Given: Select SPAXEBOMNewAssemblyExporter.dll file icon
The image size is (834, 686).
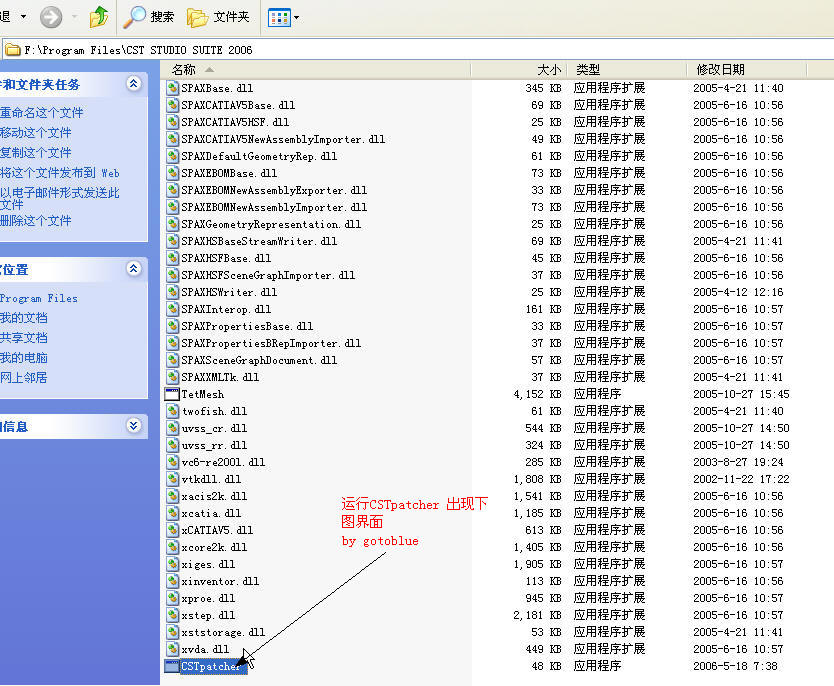Looking at the screenshot, I should coord(172,190).
